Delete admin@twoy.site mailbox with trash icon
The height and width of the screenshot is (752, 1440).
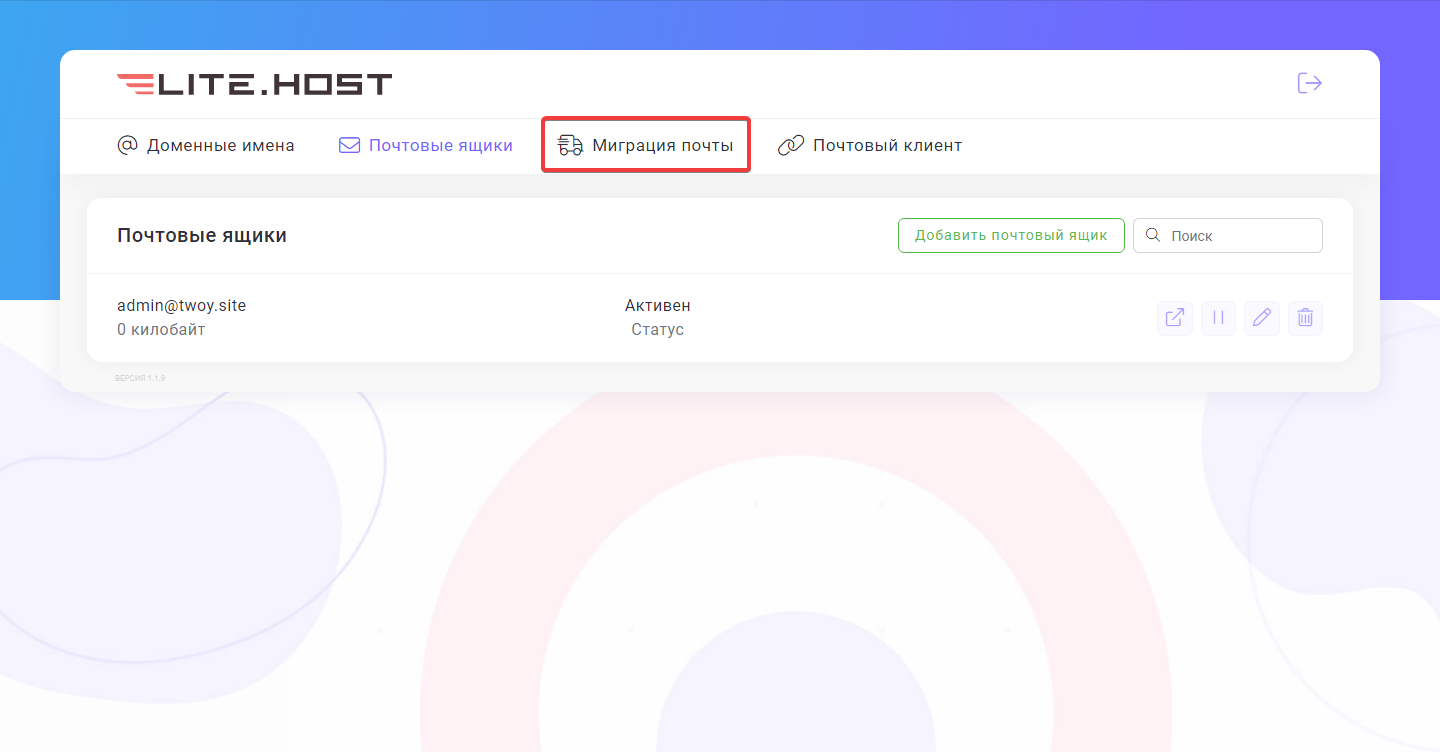pyautogui.click(x=1305, y=318)
